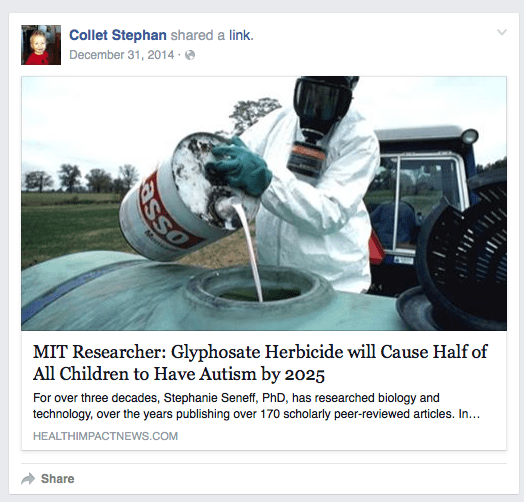Click the globe public audience icon

(x=190, y=55)
